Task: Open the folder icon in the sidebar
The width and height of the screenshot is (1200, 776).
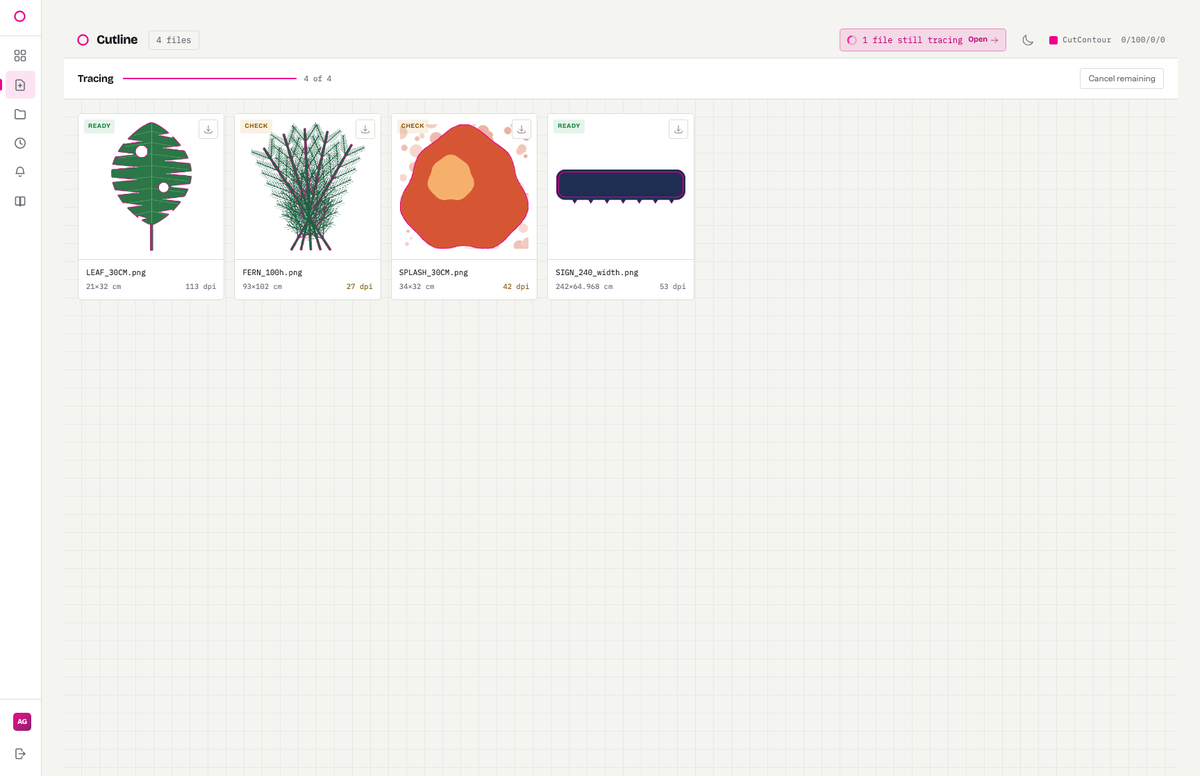Action: point(20,114)
